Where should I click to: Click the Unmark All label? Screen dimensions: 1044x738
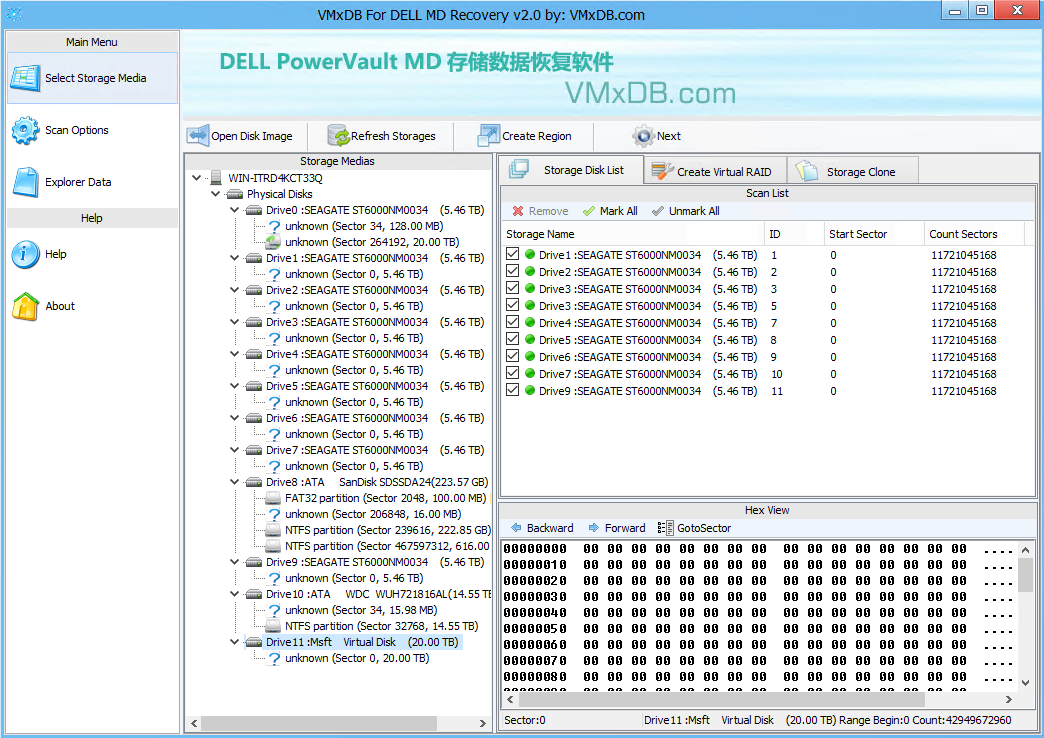[694, 211]
